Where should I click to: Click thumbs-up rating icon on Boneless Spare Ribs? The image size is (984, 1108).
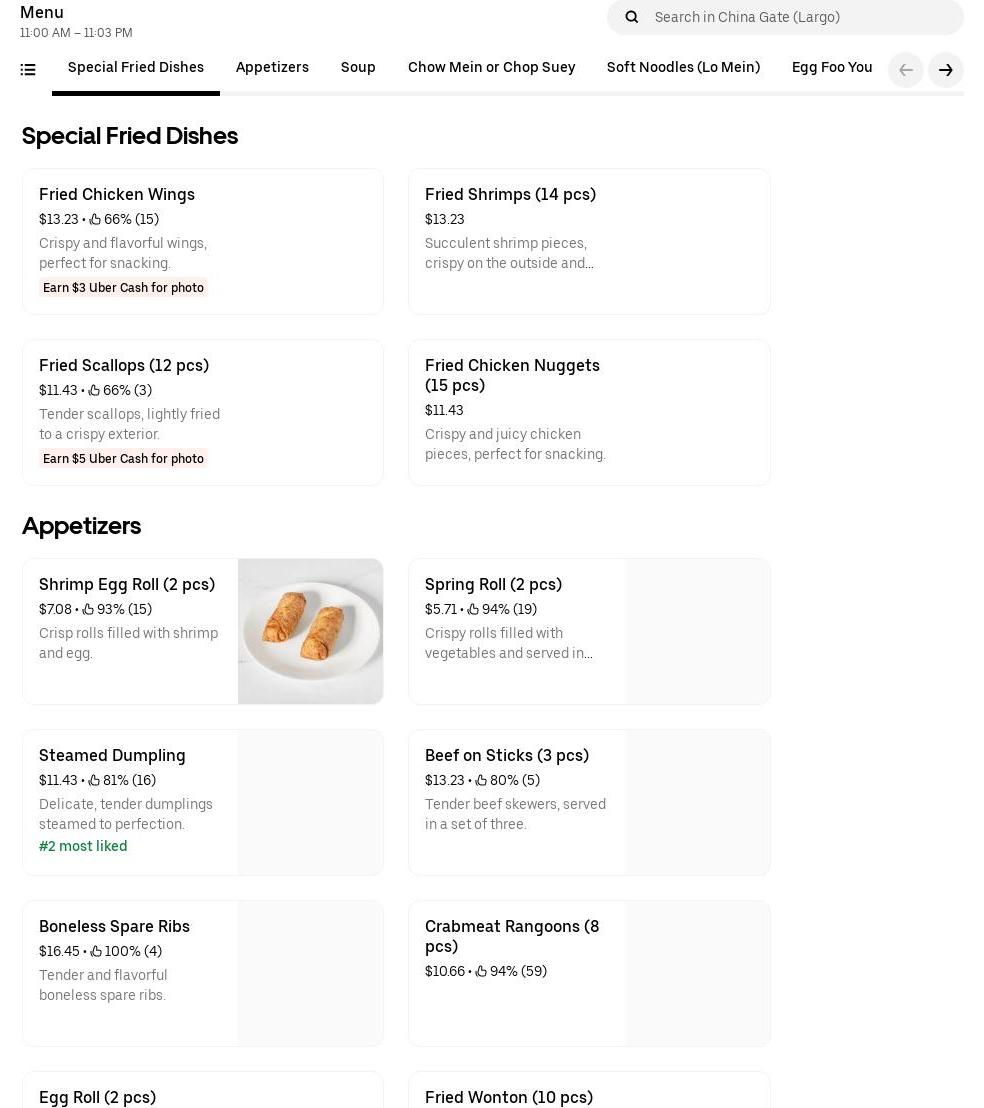tap(96, 952)
